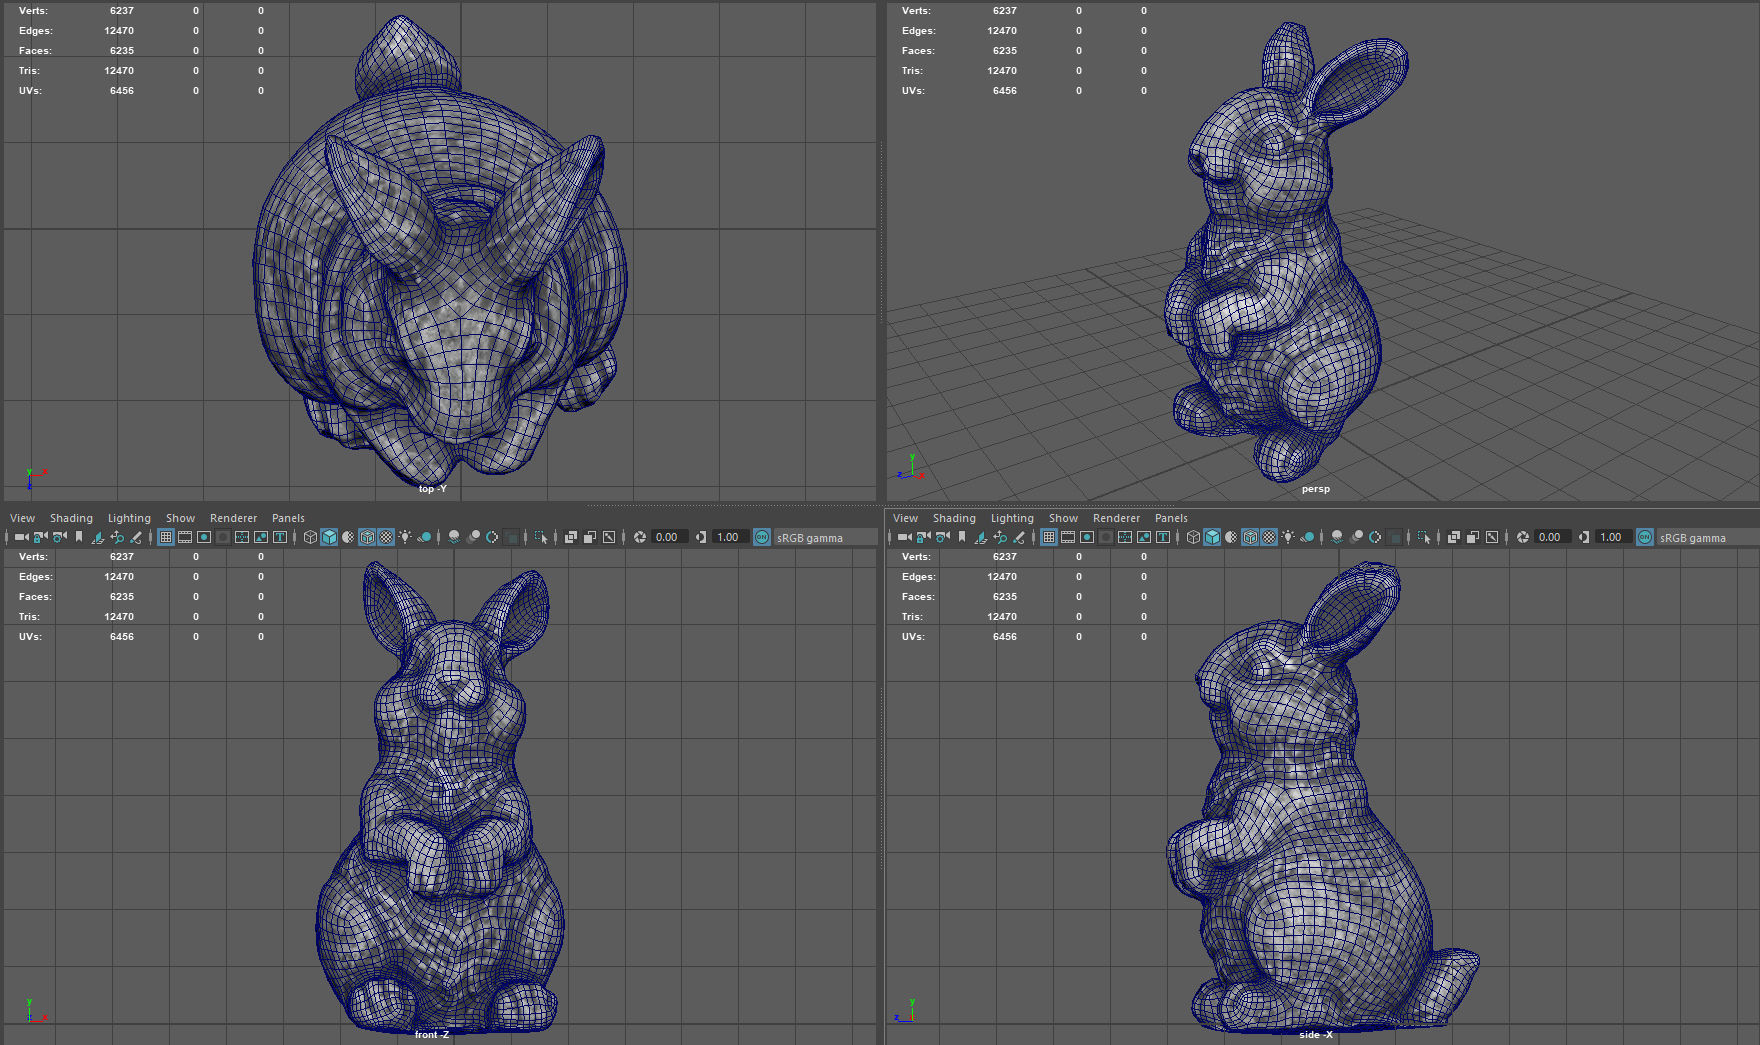Image resolution: width=1760 pixels, height=1045 pixels.
Task: Toggle X-Ray icon in front panel toolbar
Action: (x=570, y=537)
